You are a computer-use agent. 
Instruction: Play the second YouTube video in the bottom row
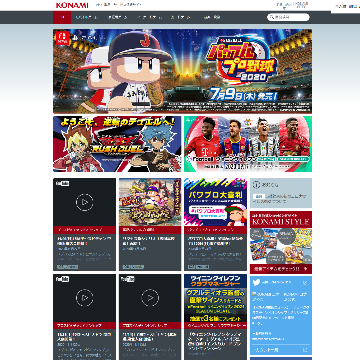point(150,298)
